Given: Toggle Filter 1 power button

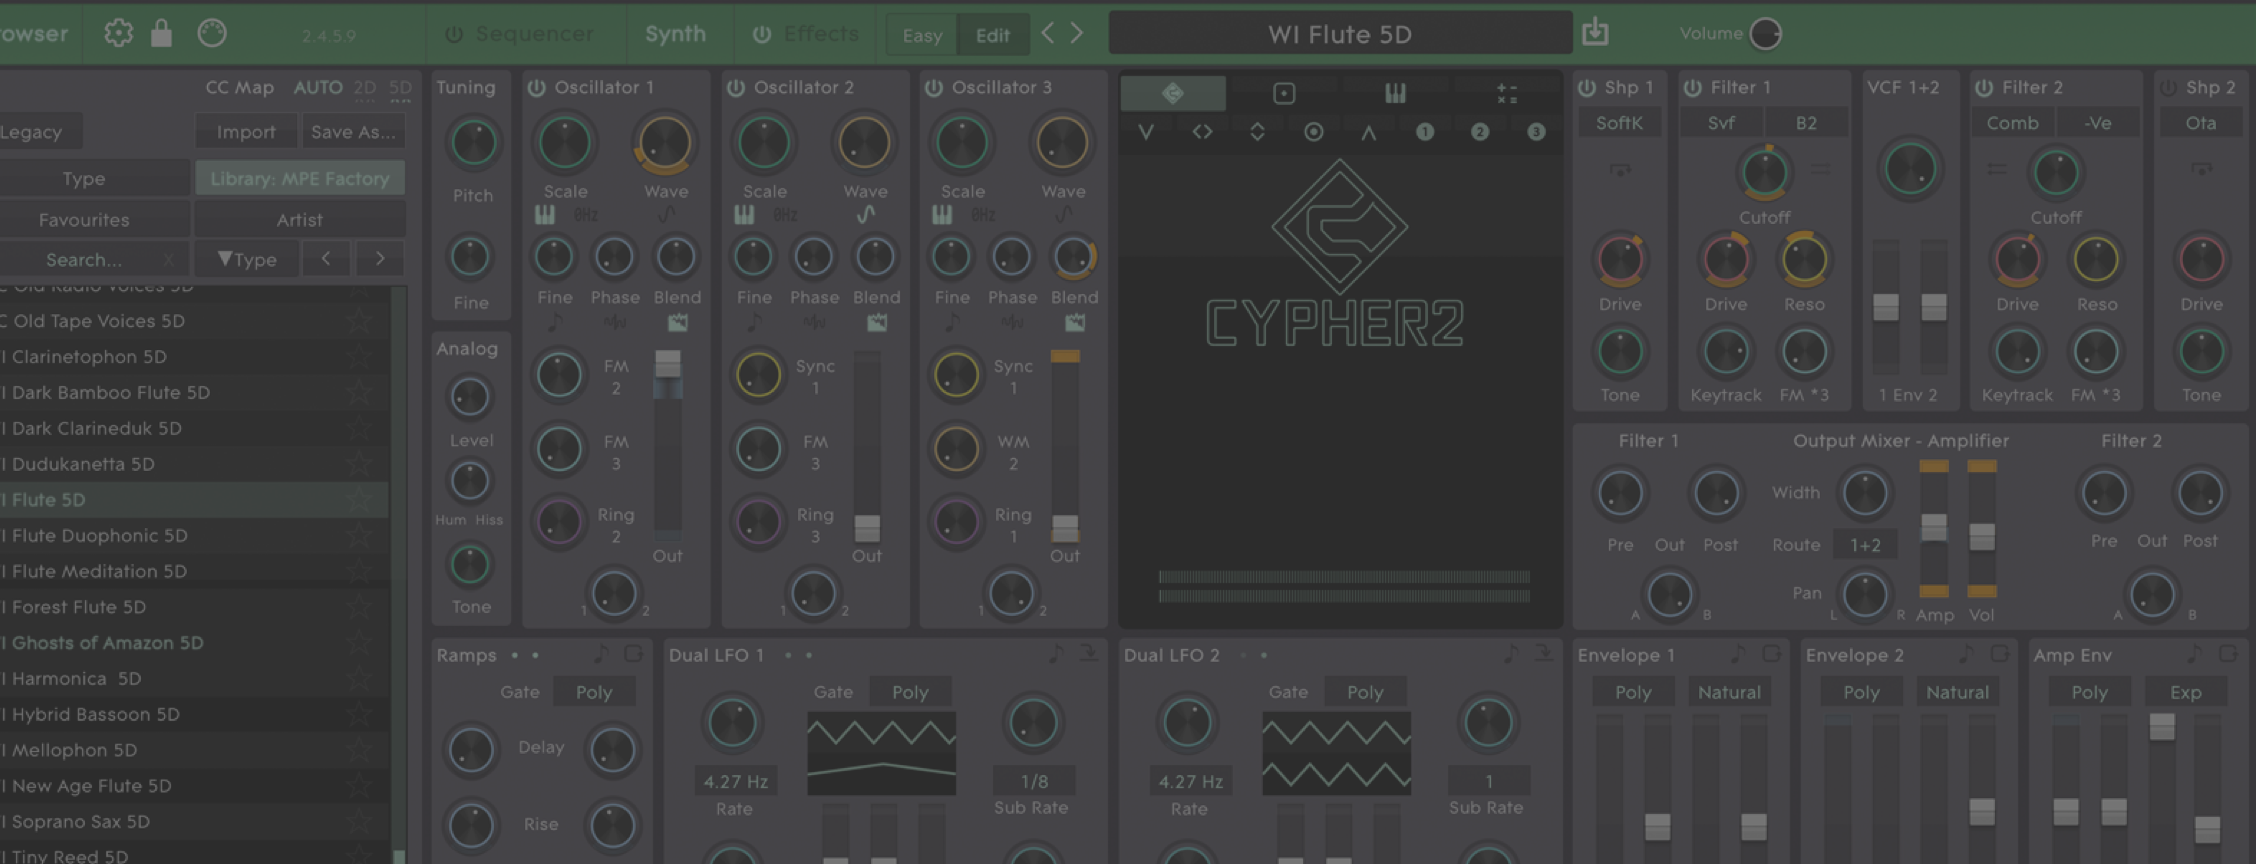Looking at the screenshot, I should 1693,87.
